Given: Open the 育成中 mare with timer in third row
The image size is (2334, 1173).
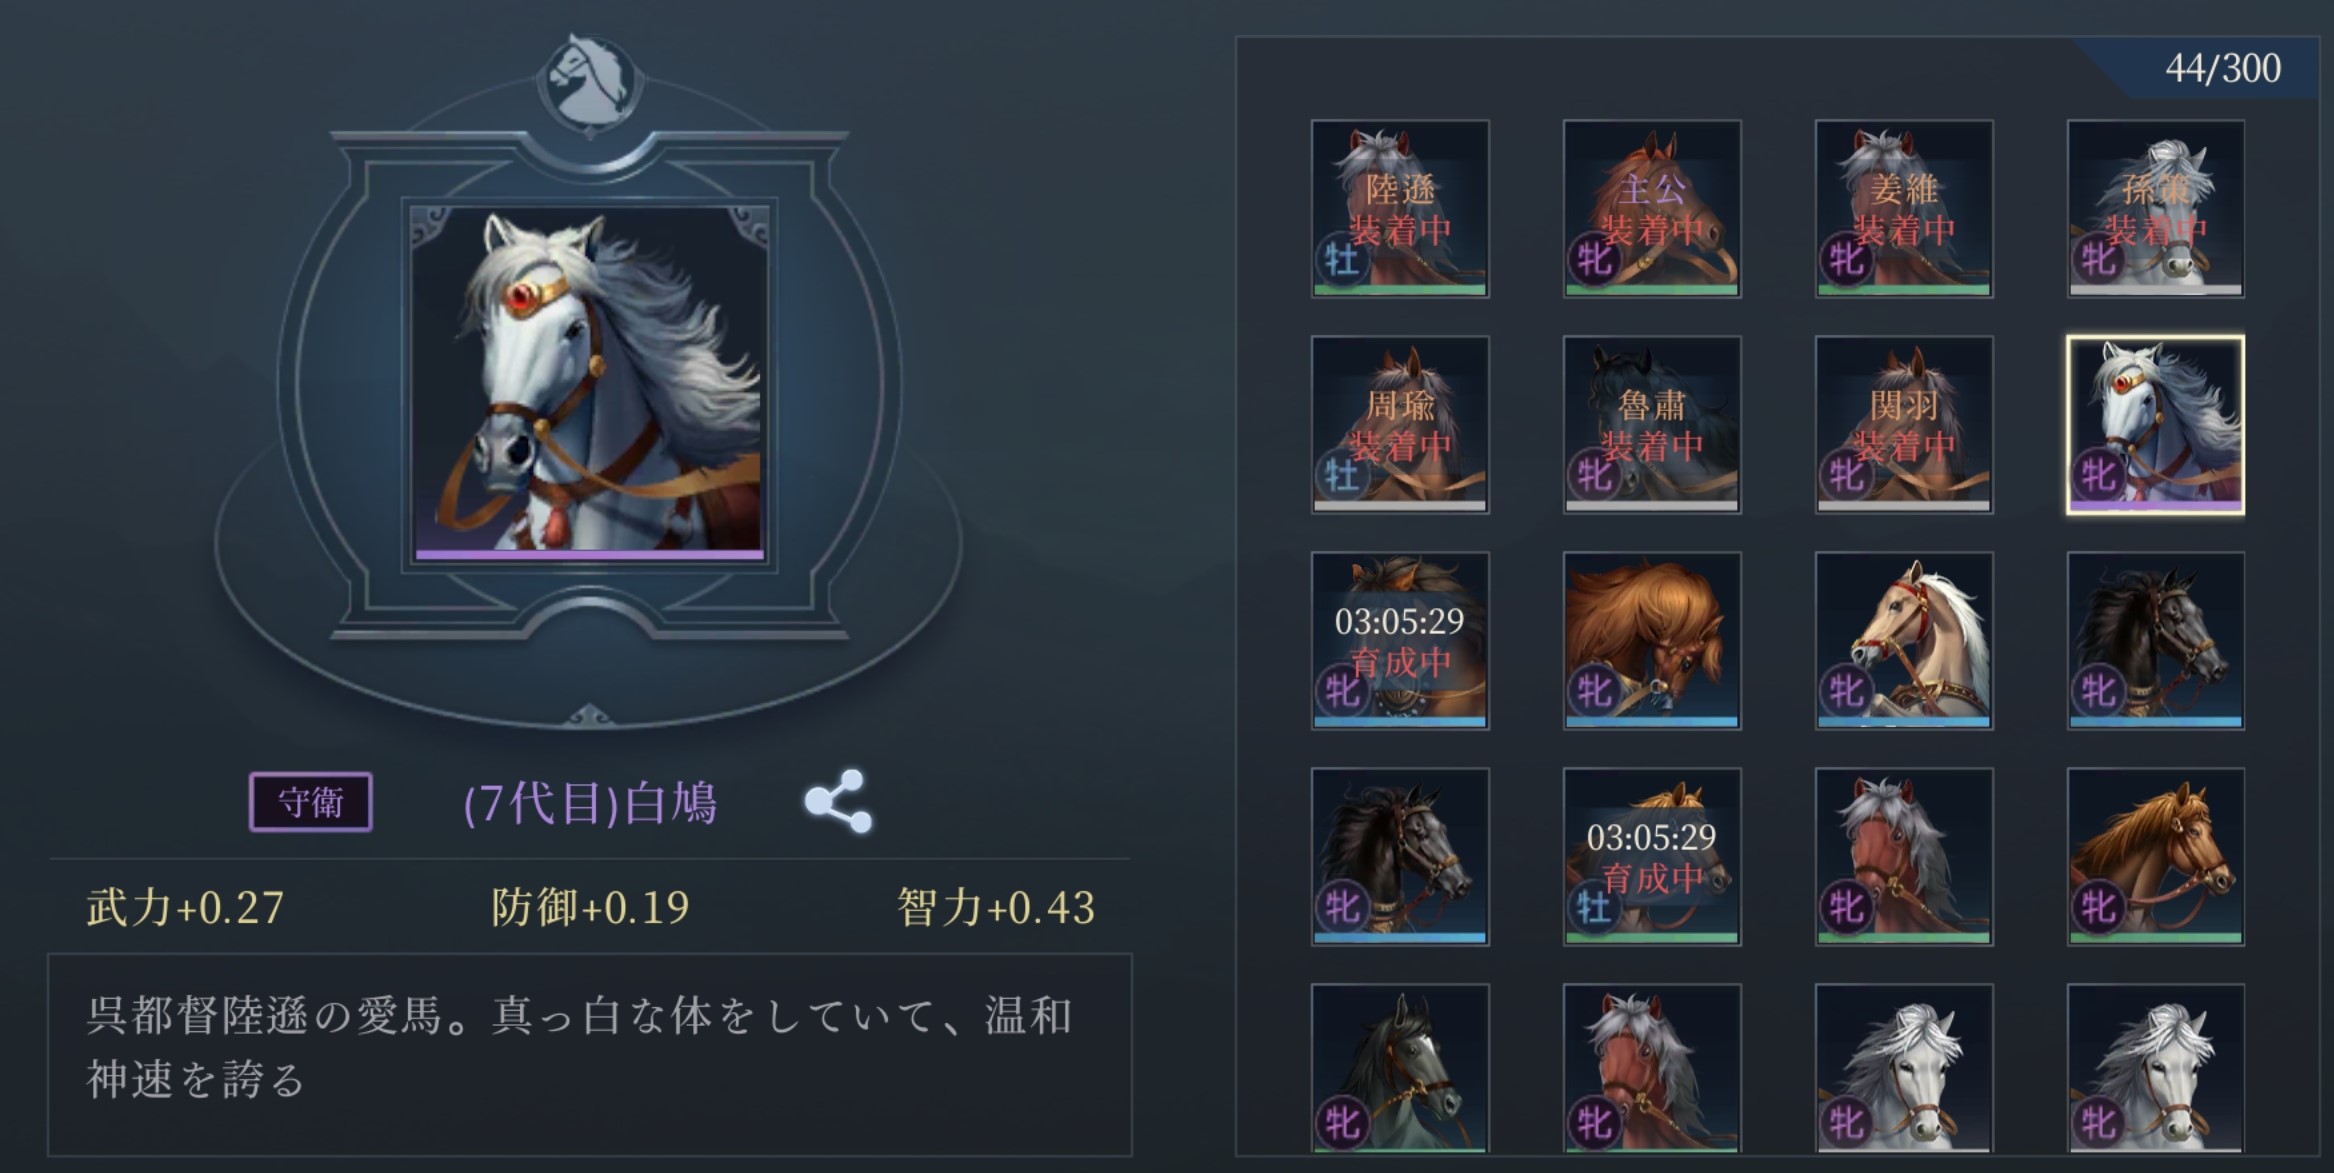Looking at the screenshot, I should click(1400, 641).
